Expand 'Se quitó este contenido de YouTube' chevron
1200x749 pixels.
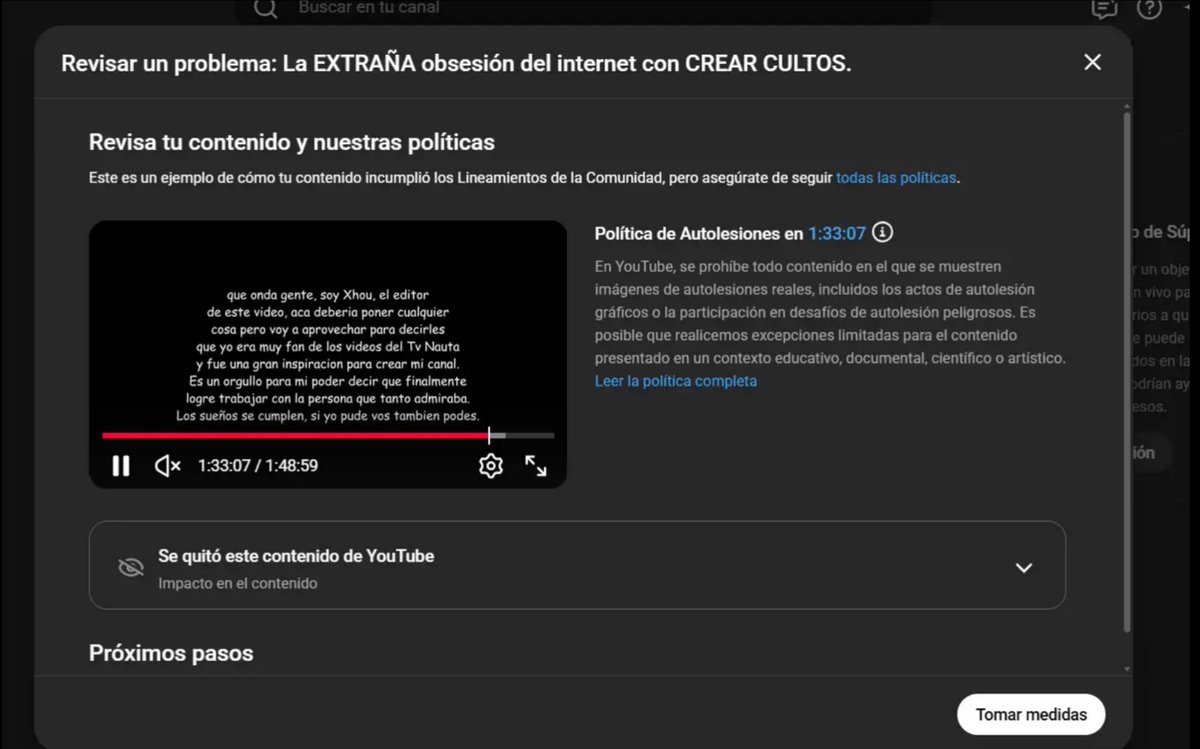(x=1023, y=567)
